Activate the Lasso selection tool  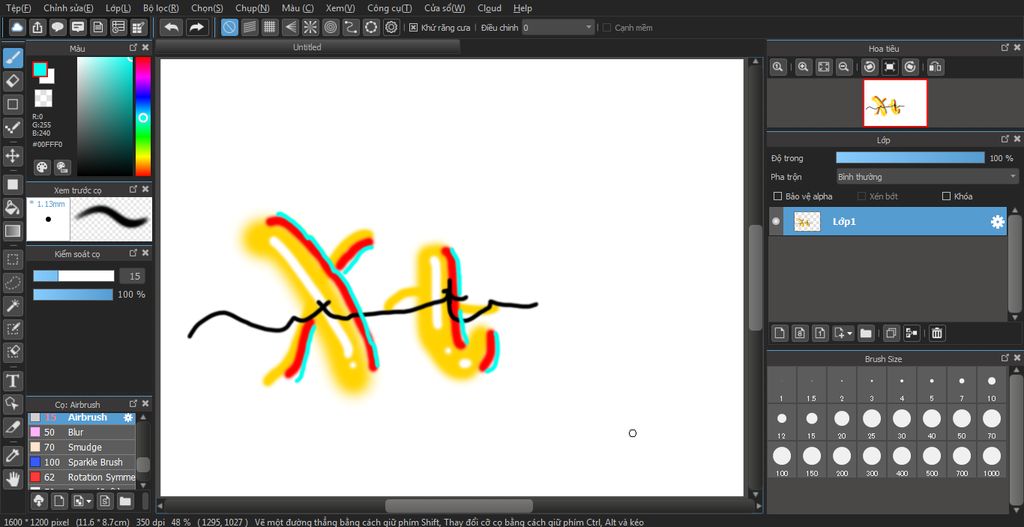(x=12, y=283)
